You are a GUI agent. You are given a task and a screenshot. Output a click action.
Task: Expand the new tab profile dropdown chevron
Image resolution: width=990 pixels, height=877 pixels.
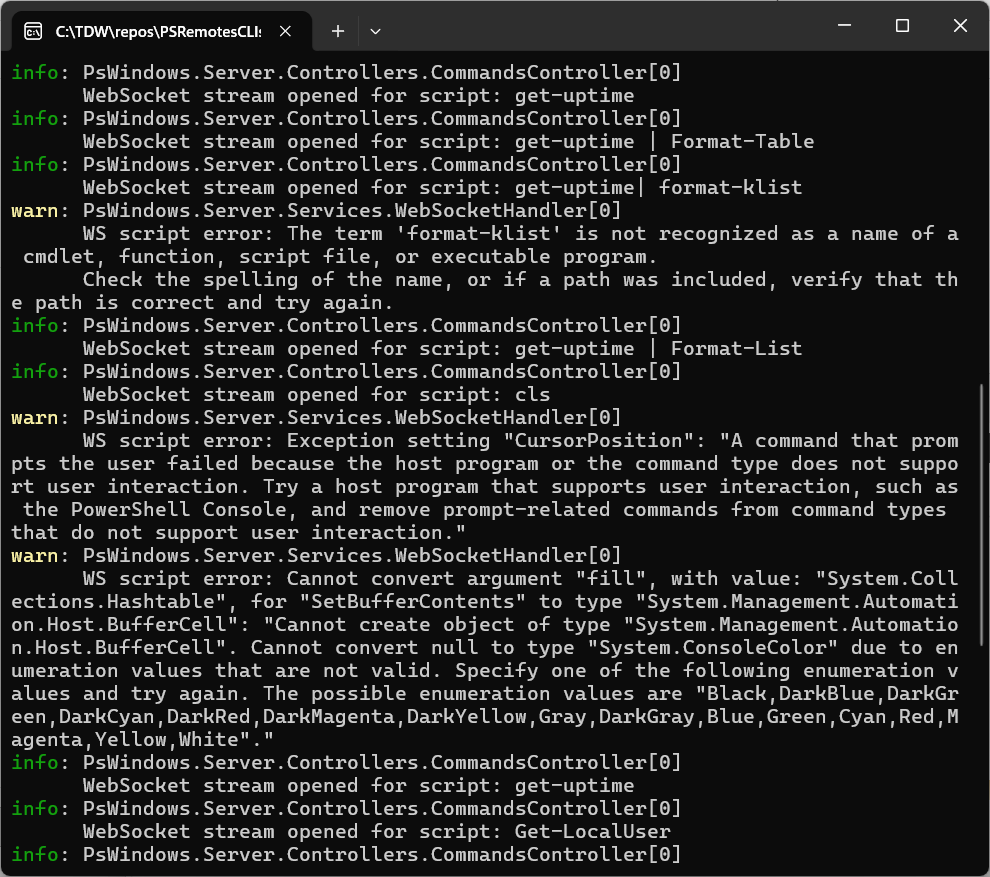(x=375, y=31)
